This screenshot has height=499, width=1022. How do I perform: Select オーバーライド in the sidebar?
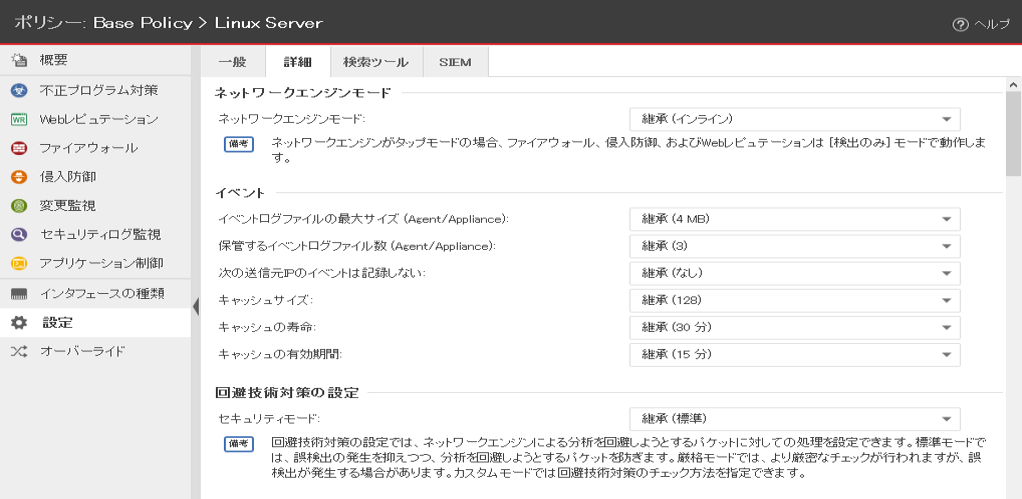click(x=82, y=352)
